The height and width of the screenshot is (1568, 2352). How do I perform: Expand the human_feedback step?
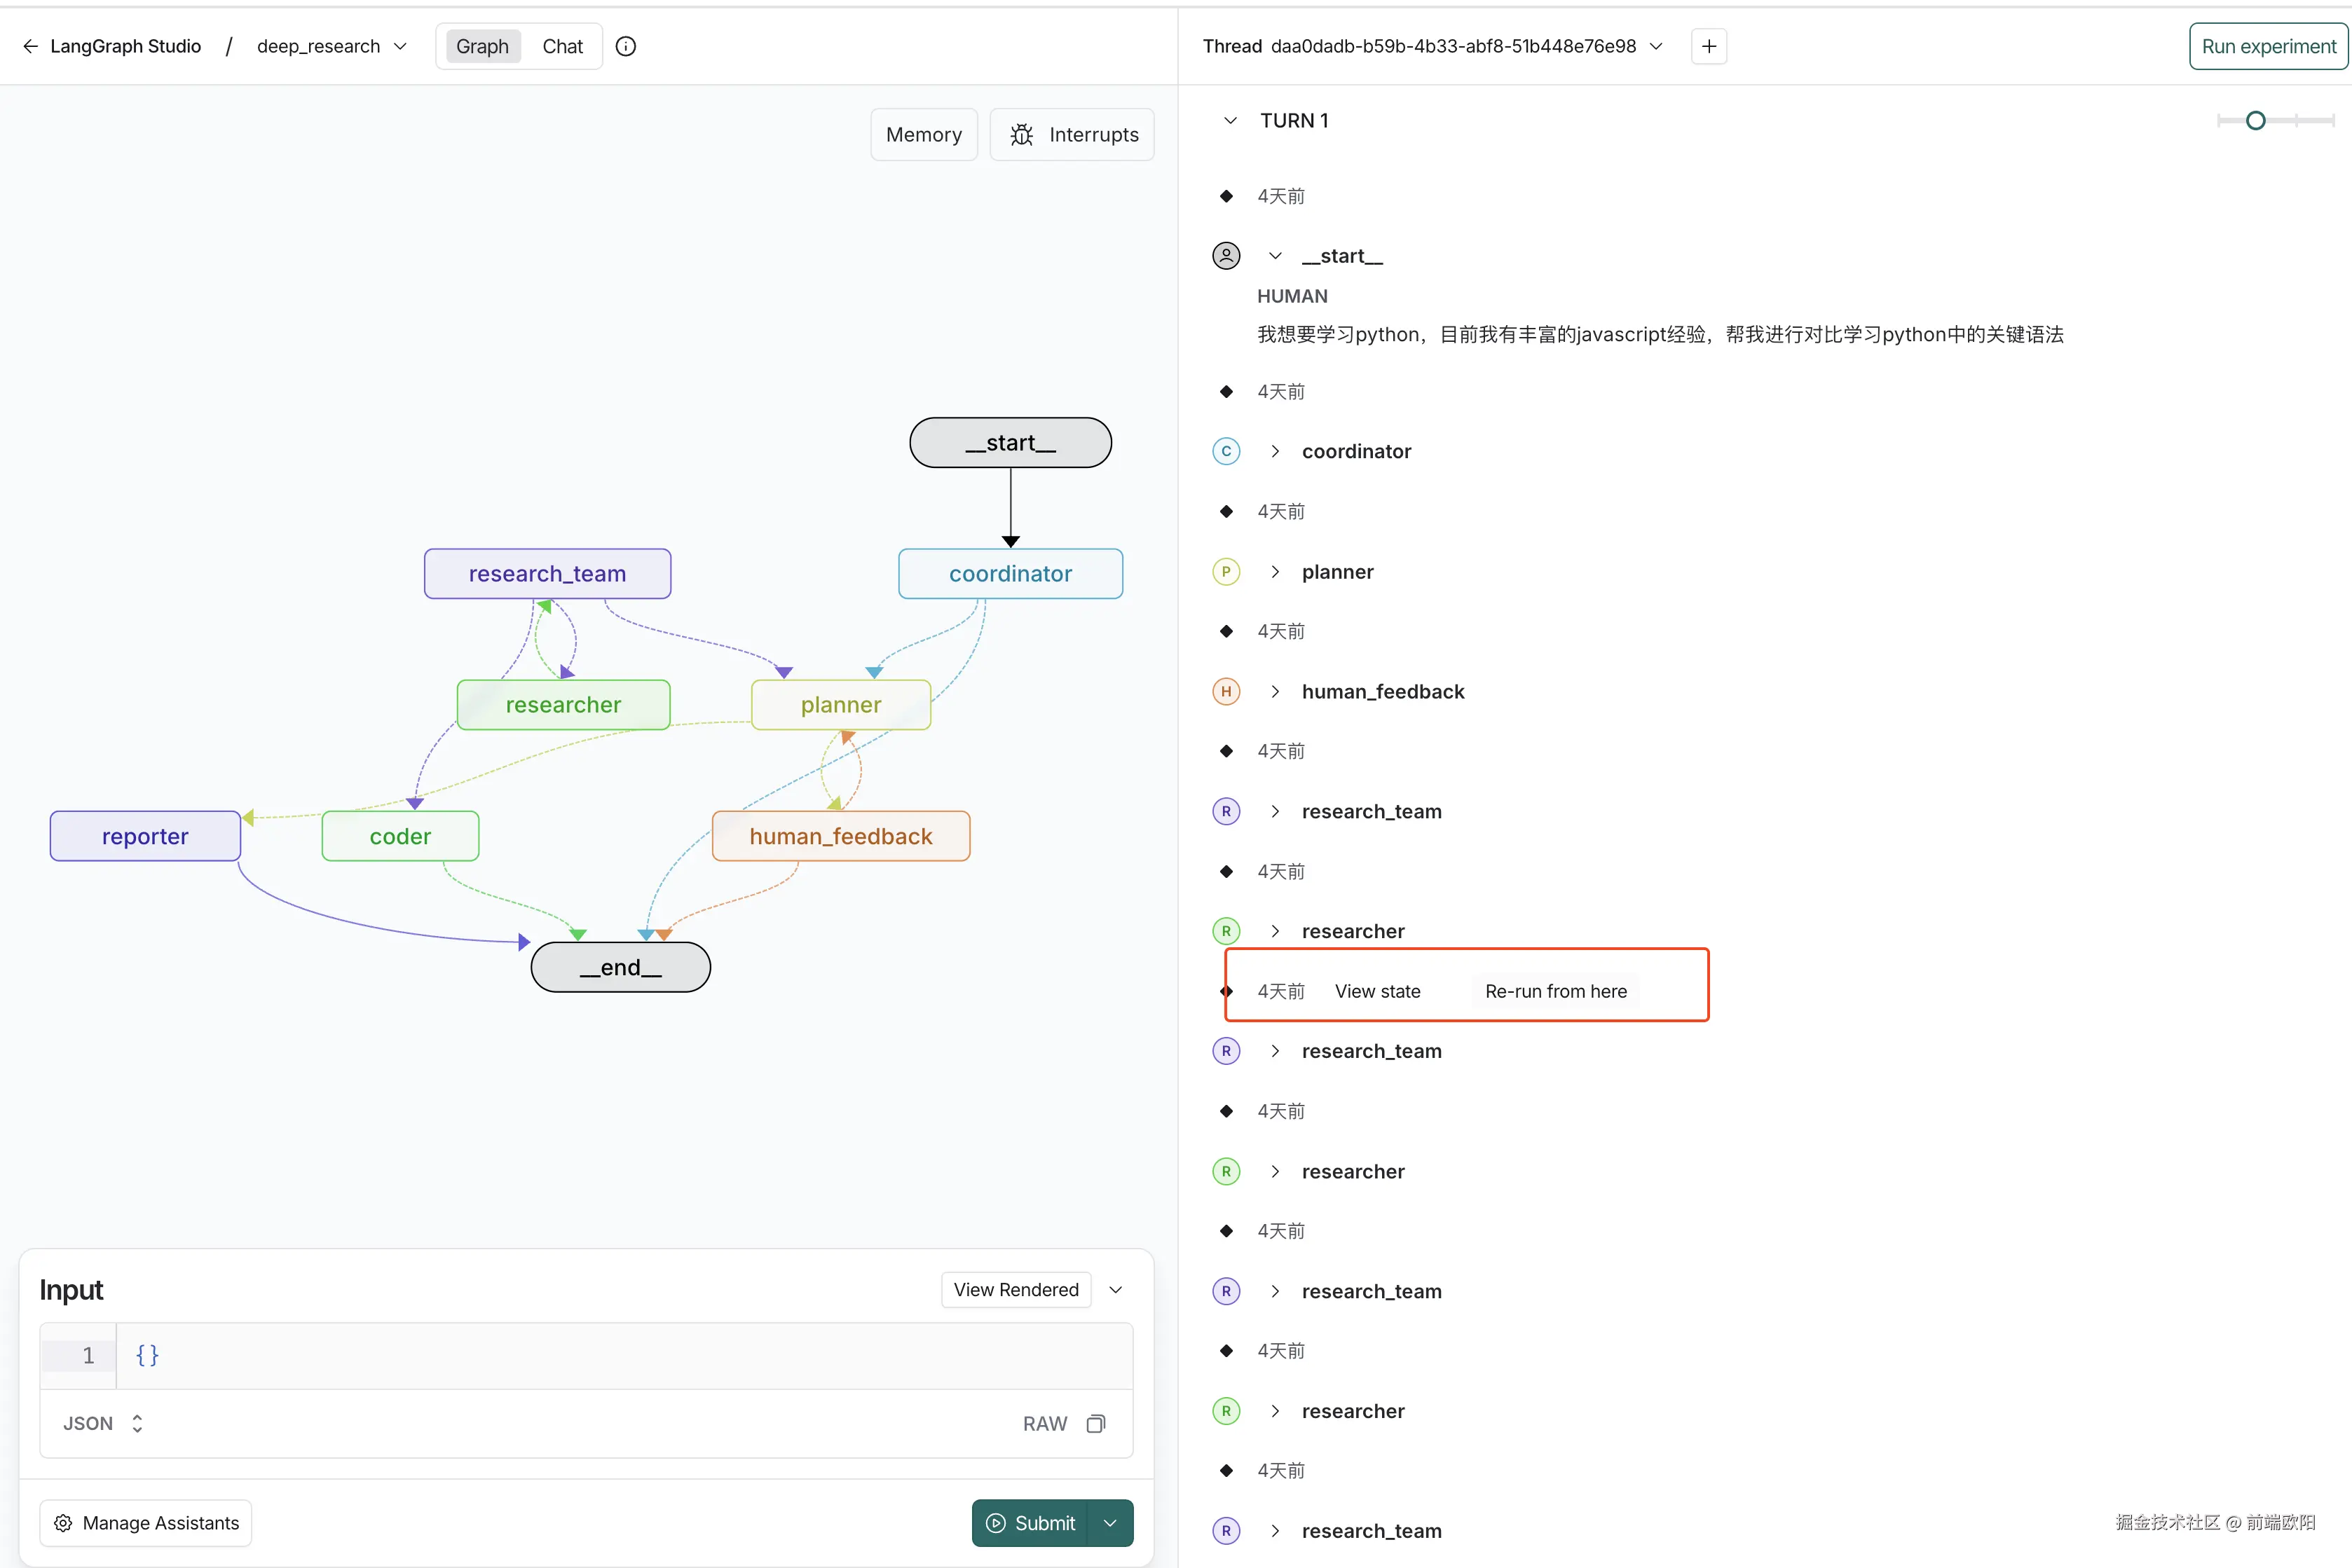pos(1275,692)
